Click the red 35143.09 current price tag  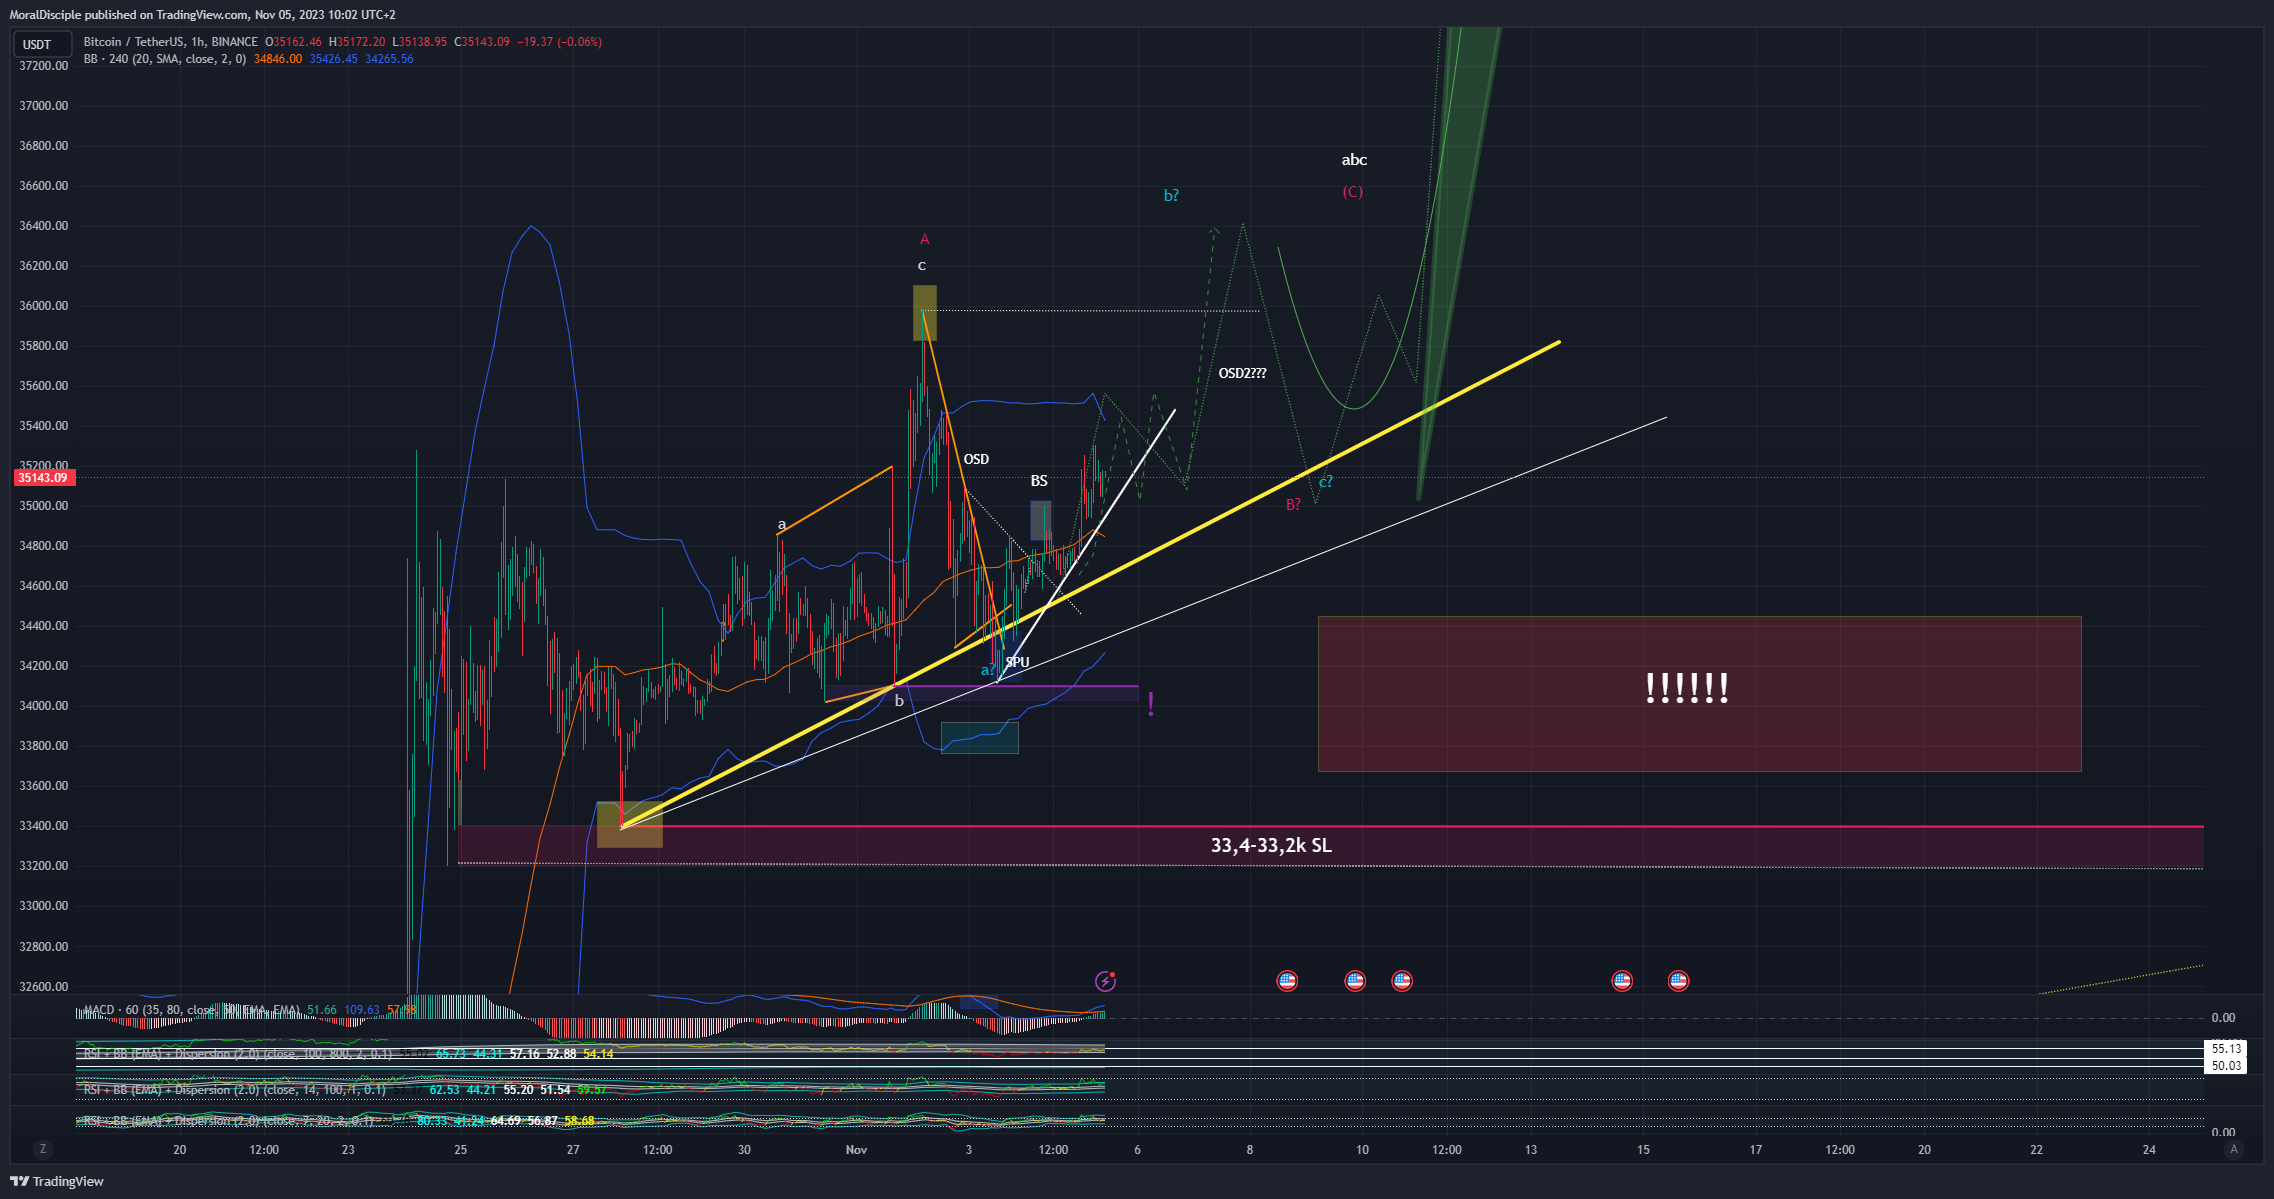(43, 478)
